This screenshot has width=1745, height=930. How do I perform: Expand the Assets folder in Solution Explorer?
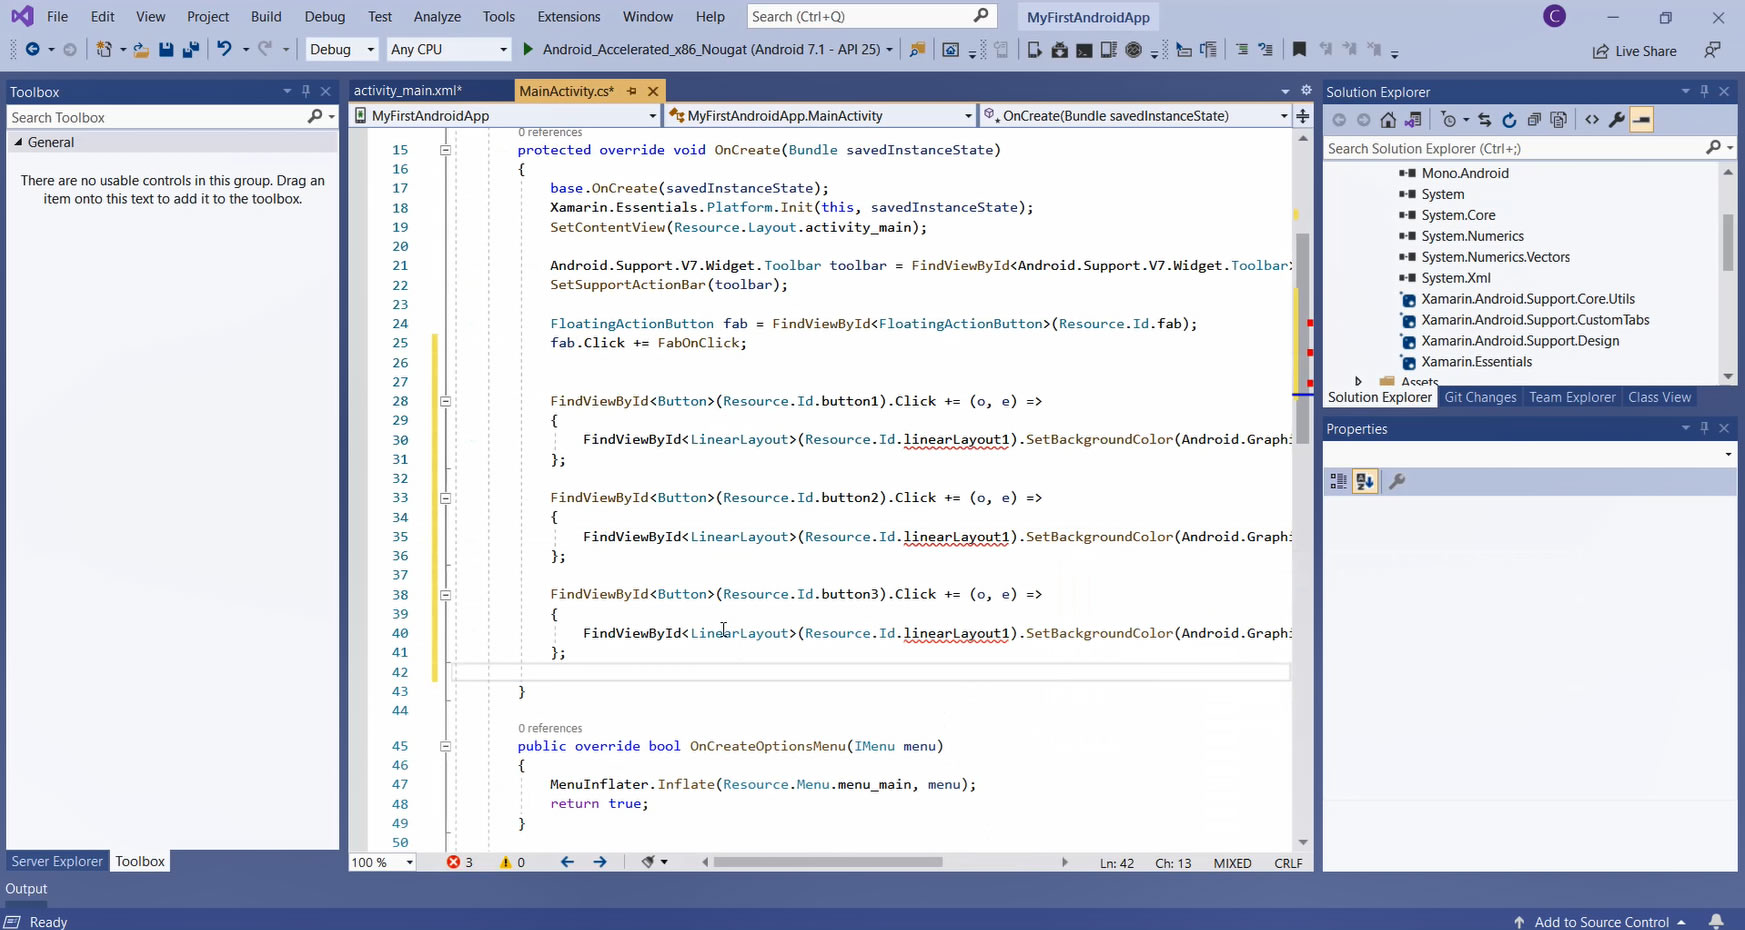pyautogui.click(x=1358, y=381)
